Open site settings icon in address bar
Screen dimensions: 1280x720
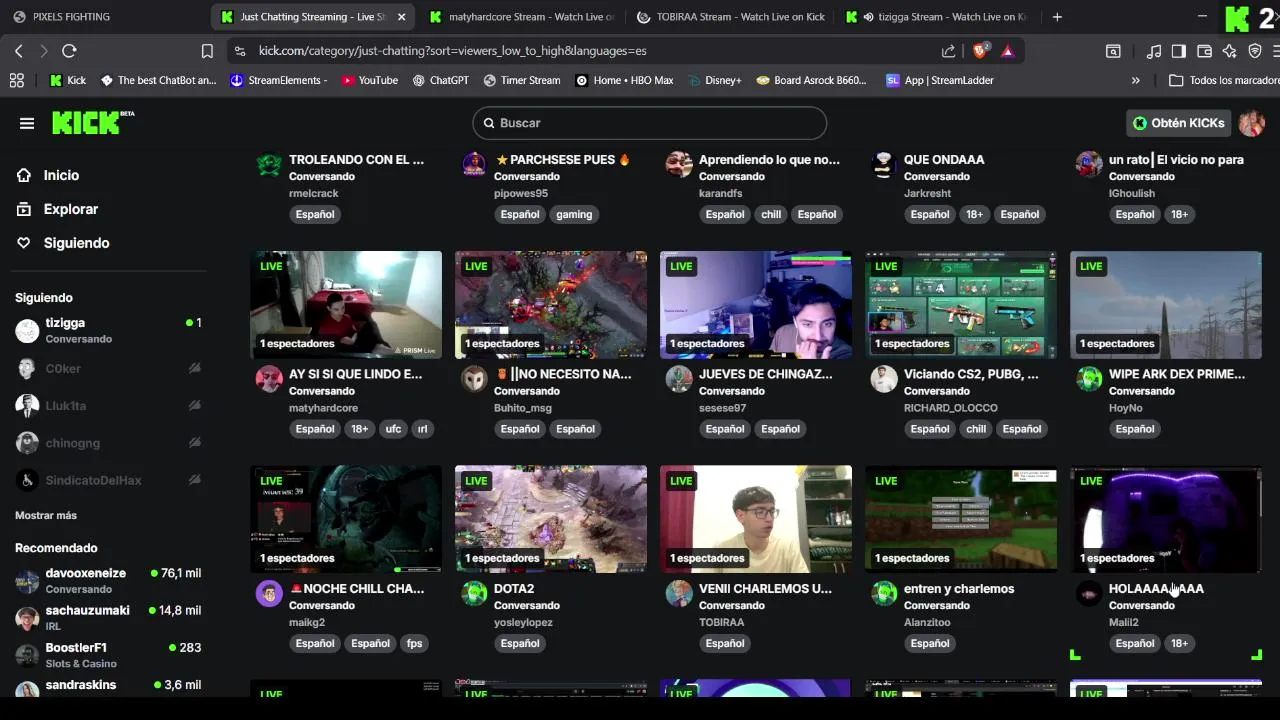click(239, 51)
